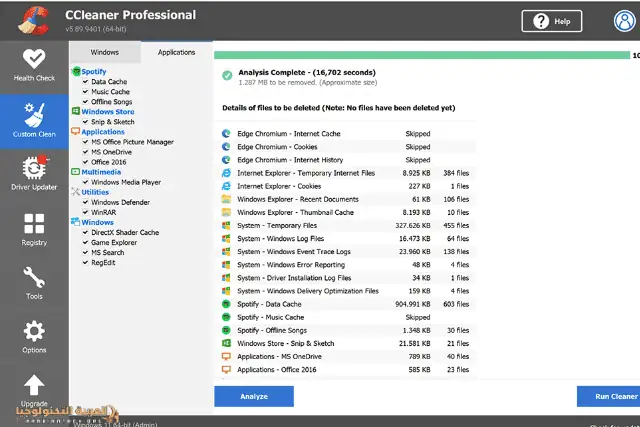Image resolution: width=640 pixels, height=427 pixels.
Task: Uncheck the MS OneDrive checkbox
Action: click(x=85, y=152)
